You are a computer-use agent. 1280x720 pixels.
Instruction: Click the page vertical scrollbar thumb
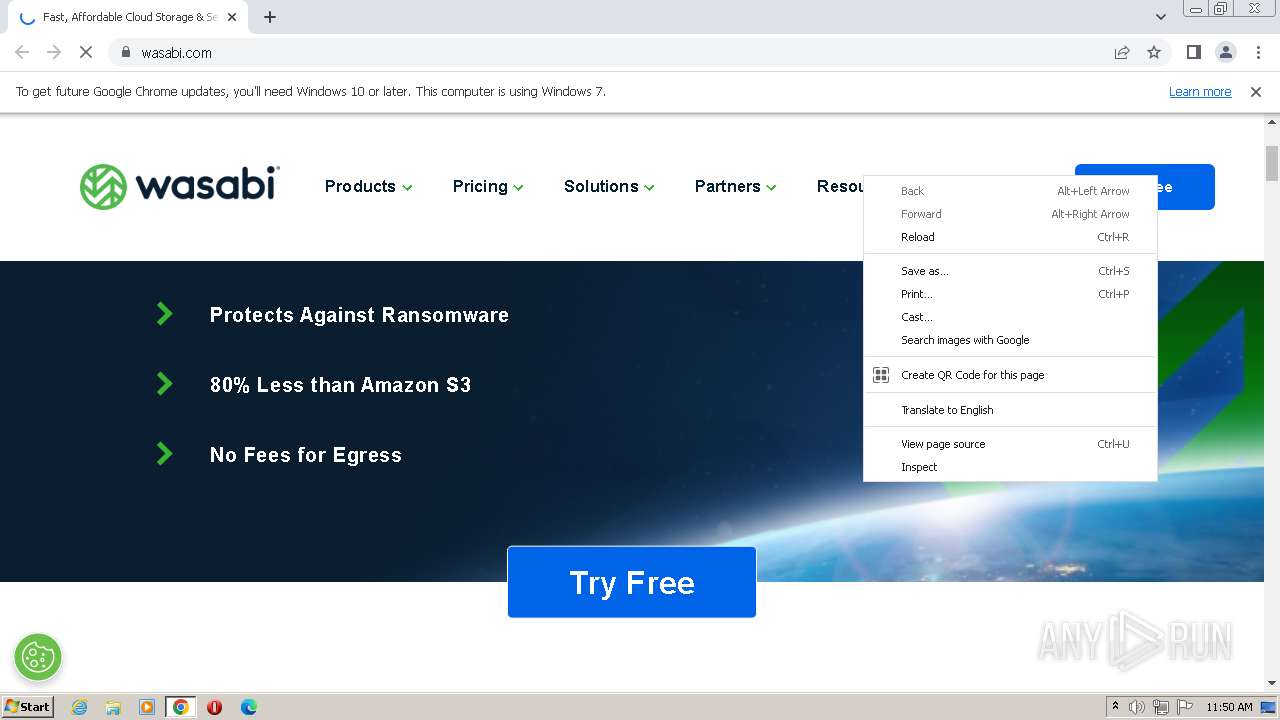coord(1271,163)
